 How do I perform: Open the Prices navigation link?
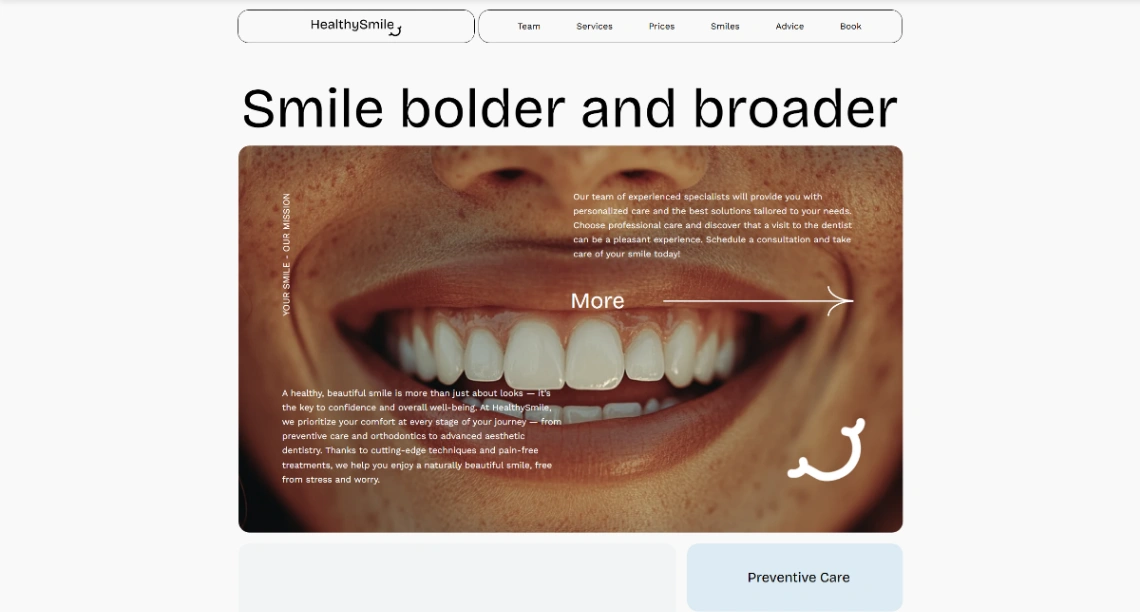[662, 26]
